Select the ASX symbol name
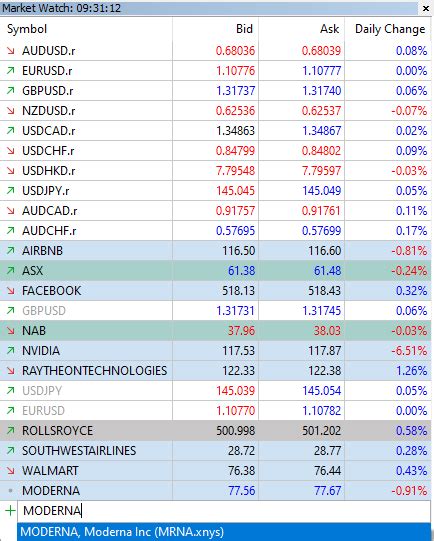434x541 pixels. (x=32, y=270)
